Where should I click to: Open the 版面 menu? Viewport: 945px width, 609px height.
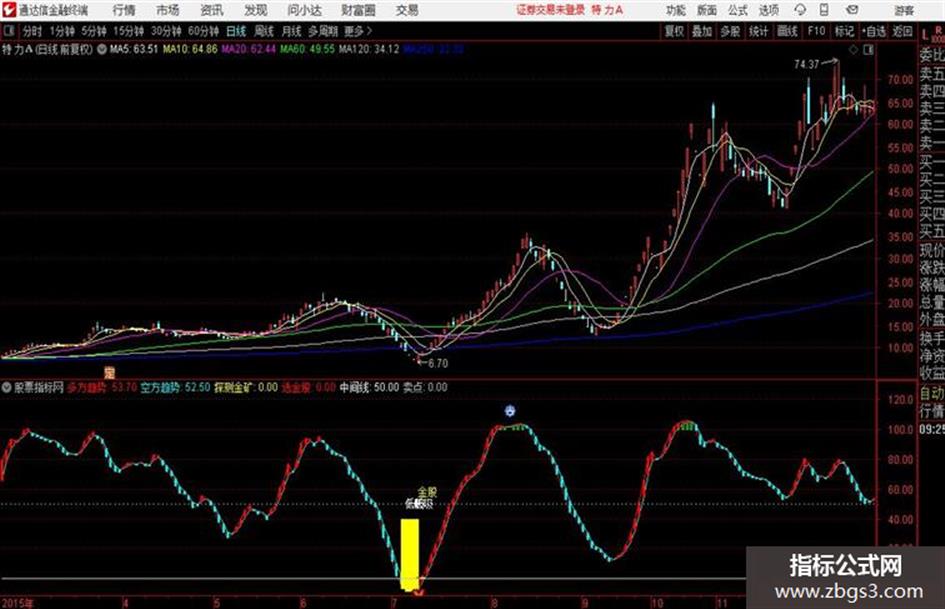[x=707, y=10]
